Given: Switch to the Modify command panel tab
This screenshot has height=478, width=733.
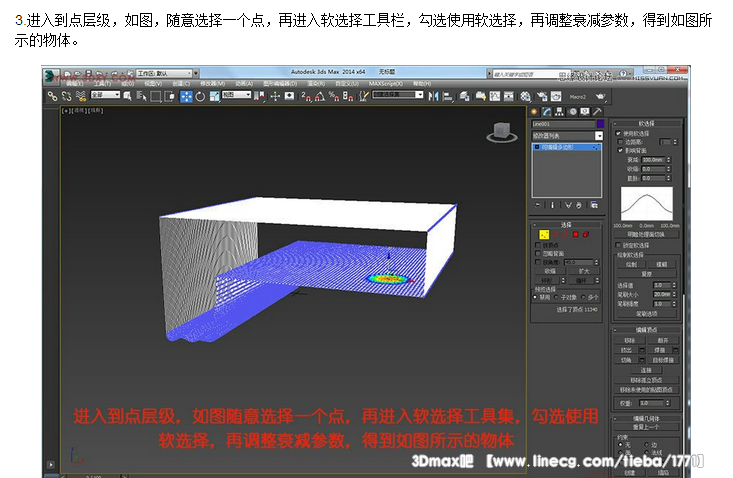Looking at the screenshot, I should 546,112.
